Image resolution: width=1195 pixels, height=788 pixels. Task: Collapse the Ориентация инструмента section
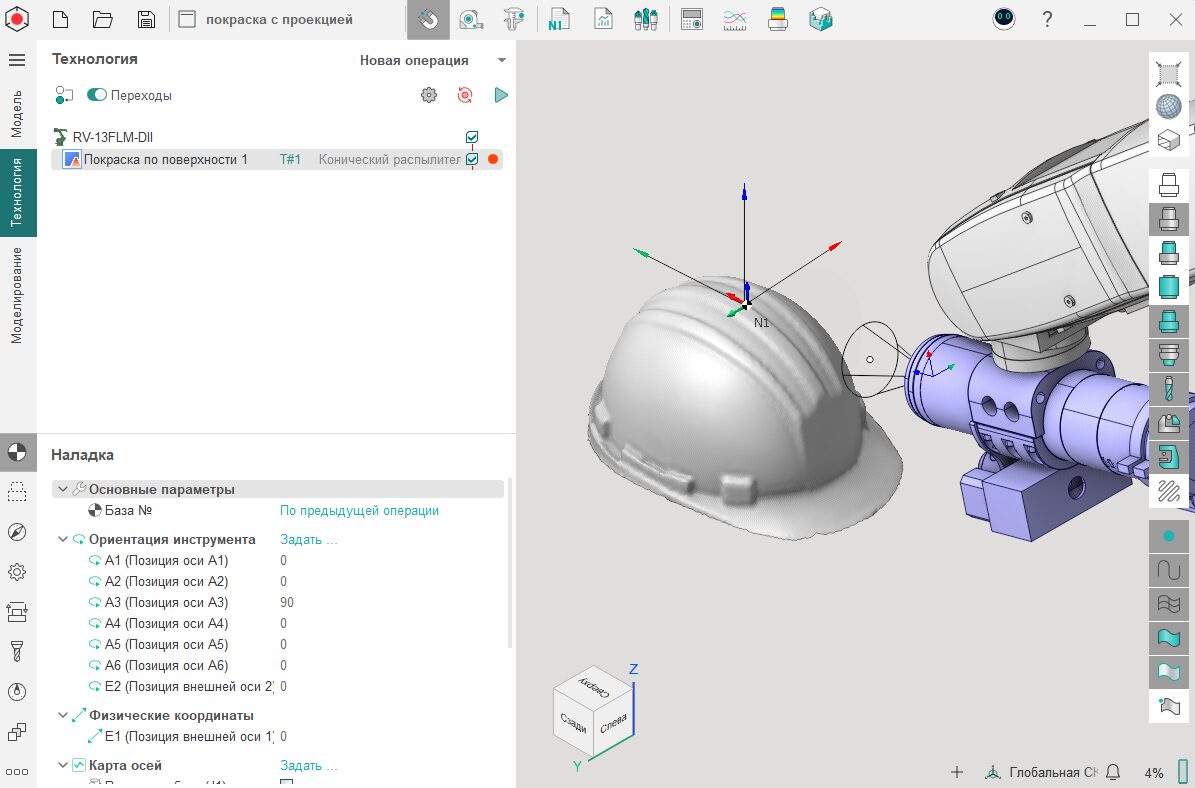(x=63, y=539)
